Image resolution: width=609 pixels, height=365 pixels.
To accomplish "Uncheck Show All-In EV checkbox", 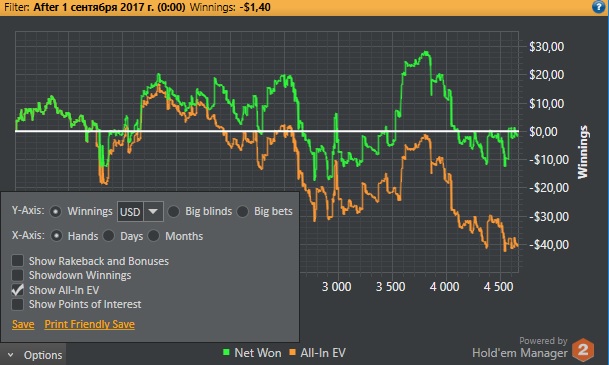I will pos(17,290).
